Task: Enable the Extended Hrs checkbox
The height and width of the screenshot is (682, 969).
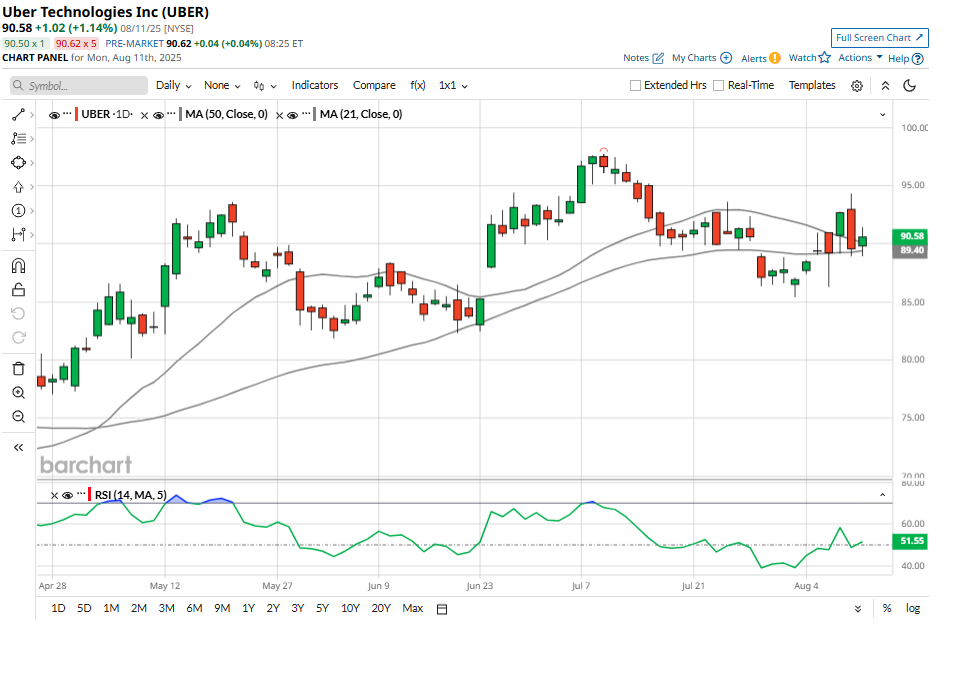Action: [x=635, y=86]
